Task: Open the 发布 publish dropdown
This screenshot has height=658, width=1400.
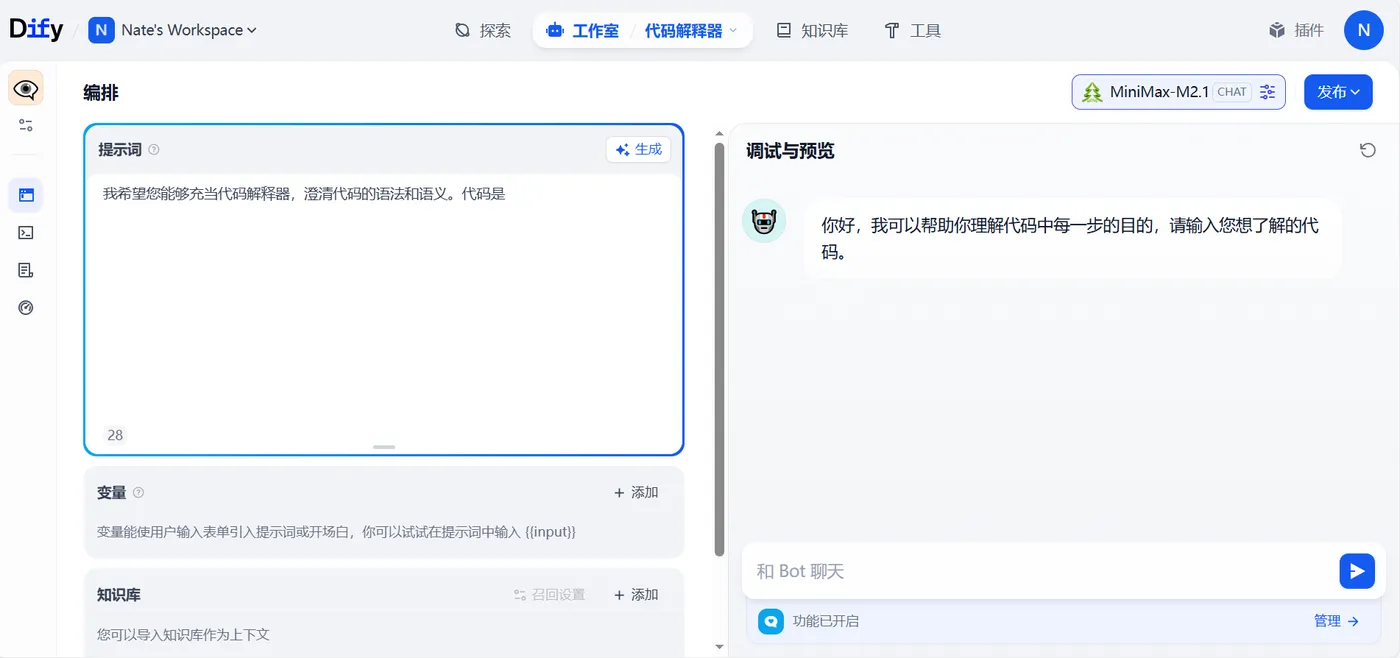Action: [1338, 92]
